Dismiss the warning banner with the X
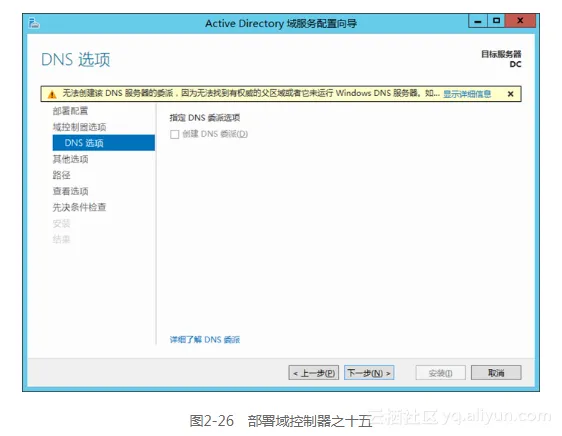Viewport: 562px width, 436px height. coord(510,94)
